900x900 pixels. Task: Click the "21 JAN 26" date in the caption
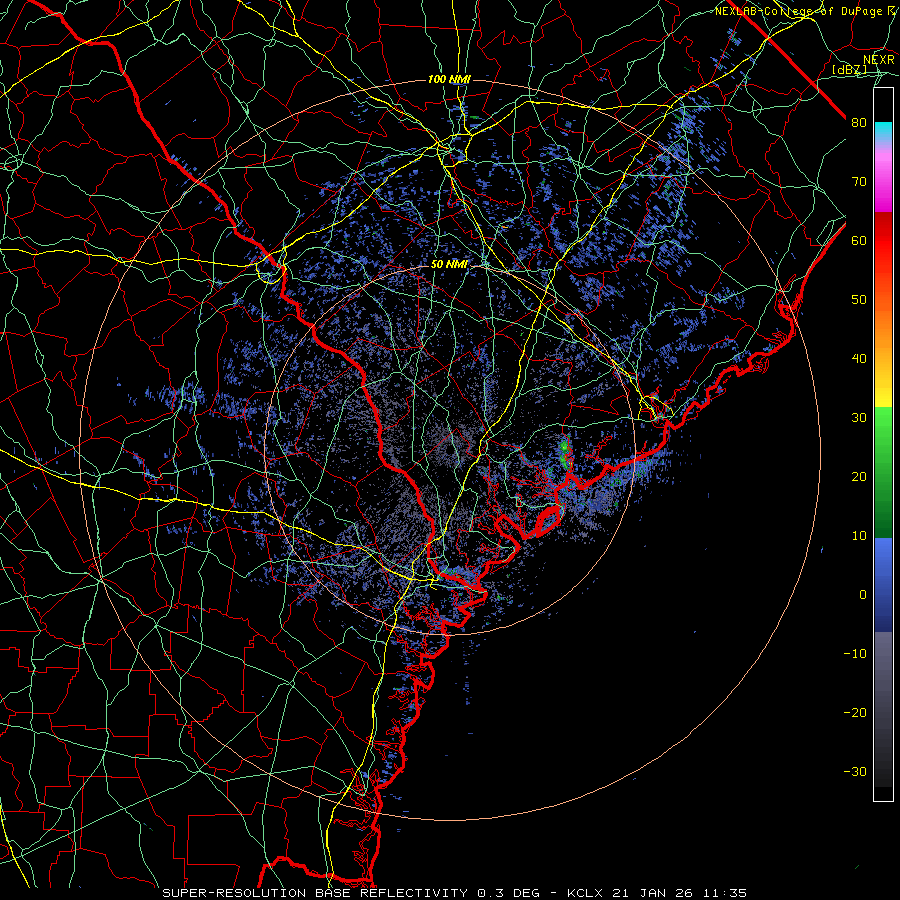(x=655, y=893)
